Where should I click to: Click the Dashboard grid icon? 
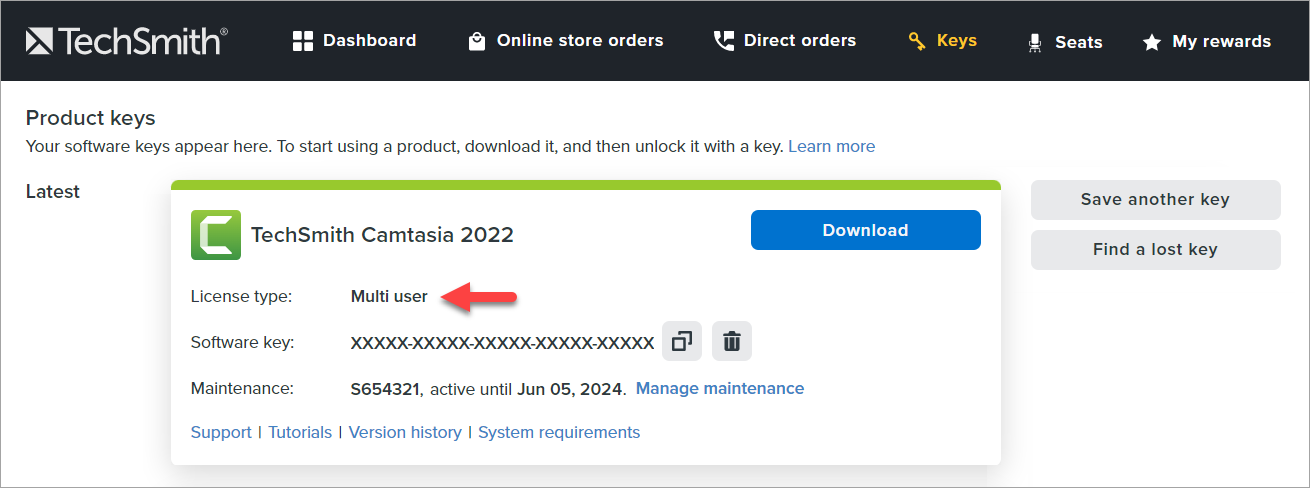pos(303,41)
